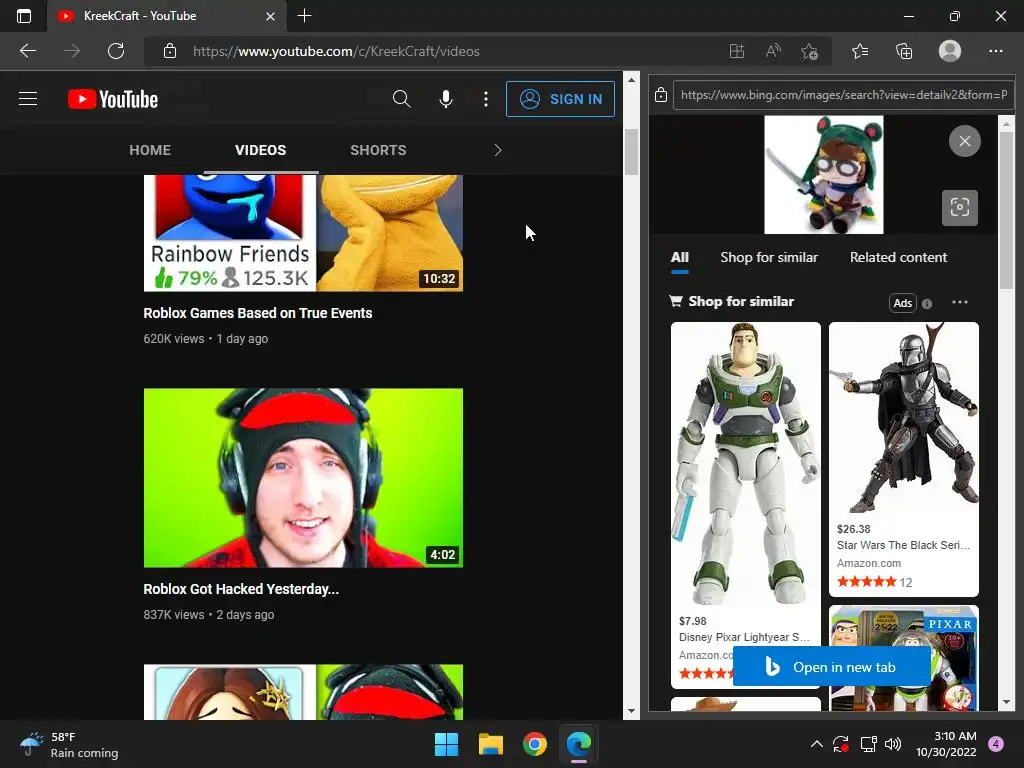Open the weather widget Rain coming
This screenshot has height=768, width=1024.
[x=69, y=744]
